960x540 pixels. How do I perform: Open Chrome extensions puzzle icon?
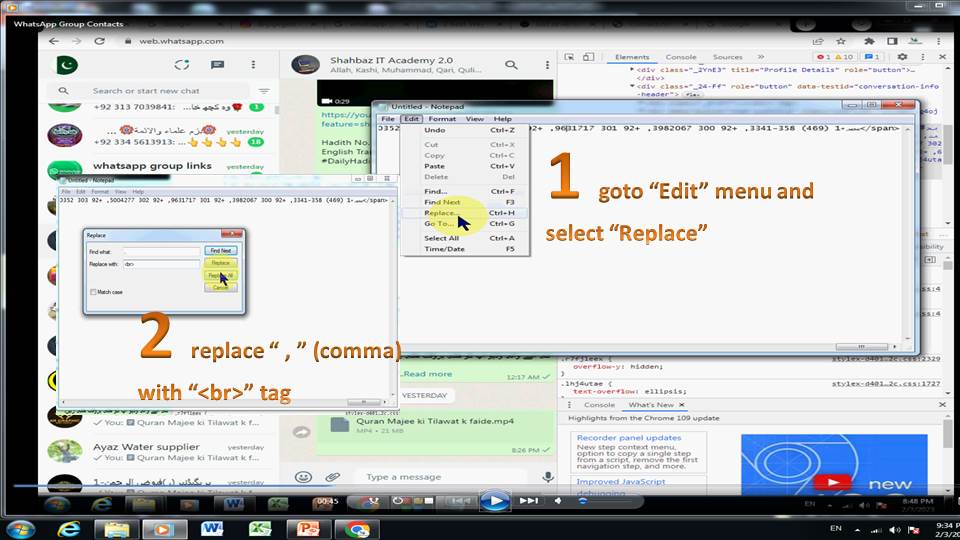coord(869,41)
